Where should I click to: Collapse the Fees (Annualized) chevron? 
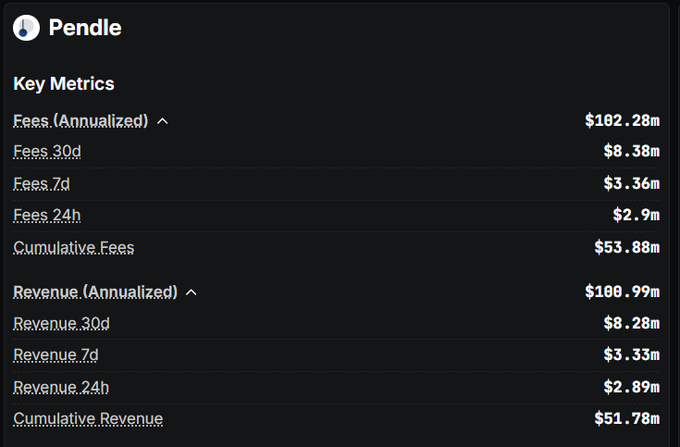click(x=163, y=121)
